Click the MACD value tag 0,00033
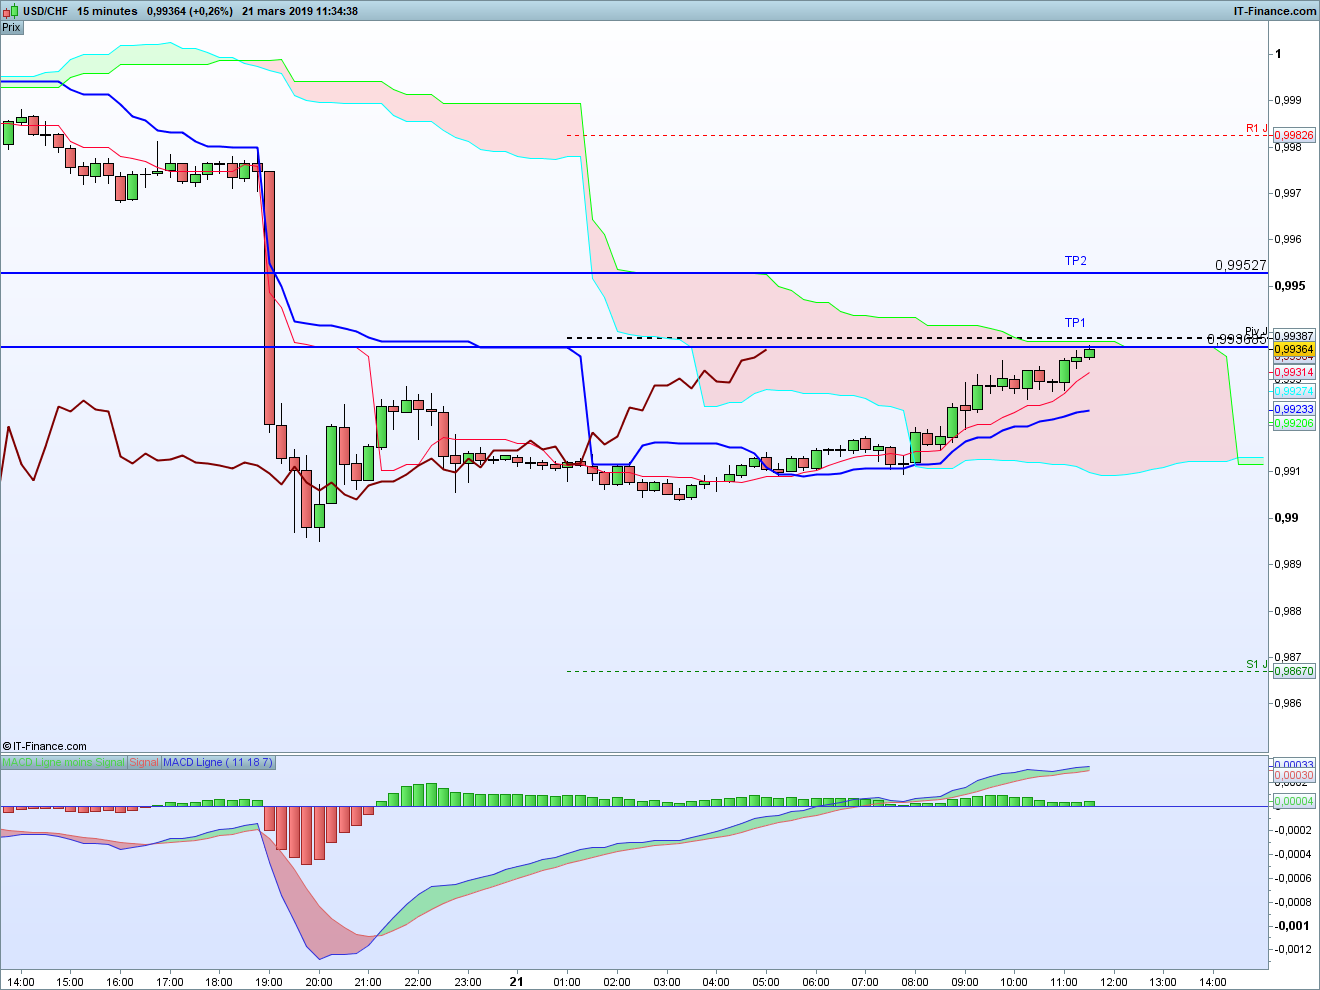The image size is (1320, 990). pyautogui.click(x=1294, y=765)
